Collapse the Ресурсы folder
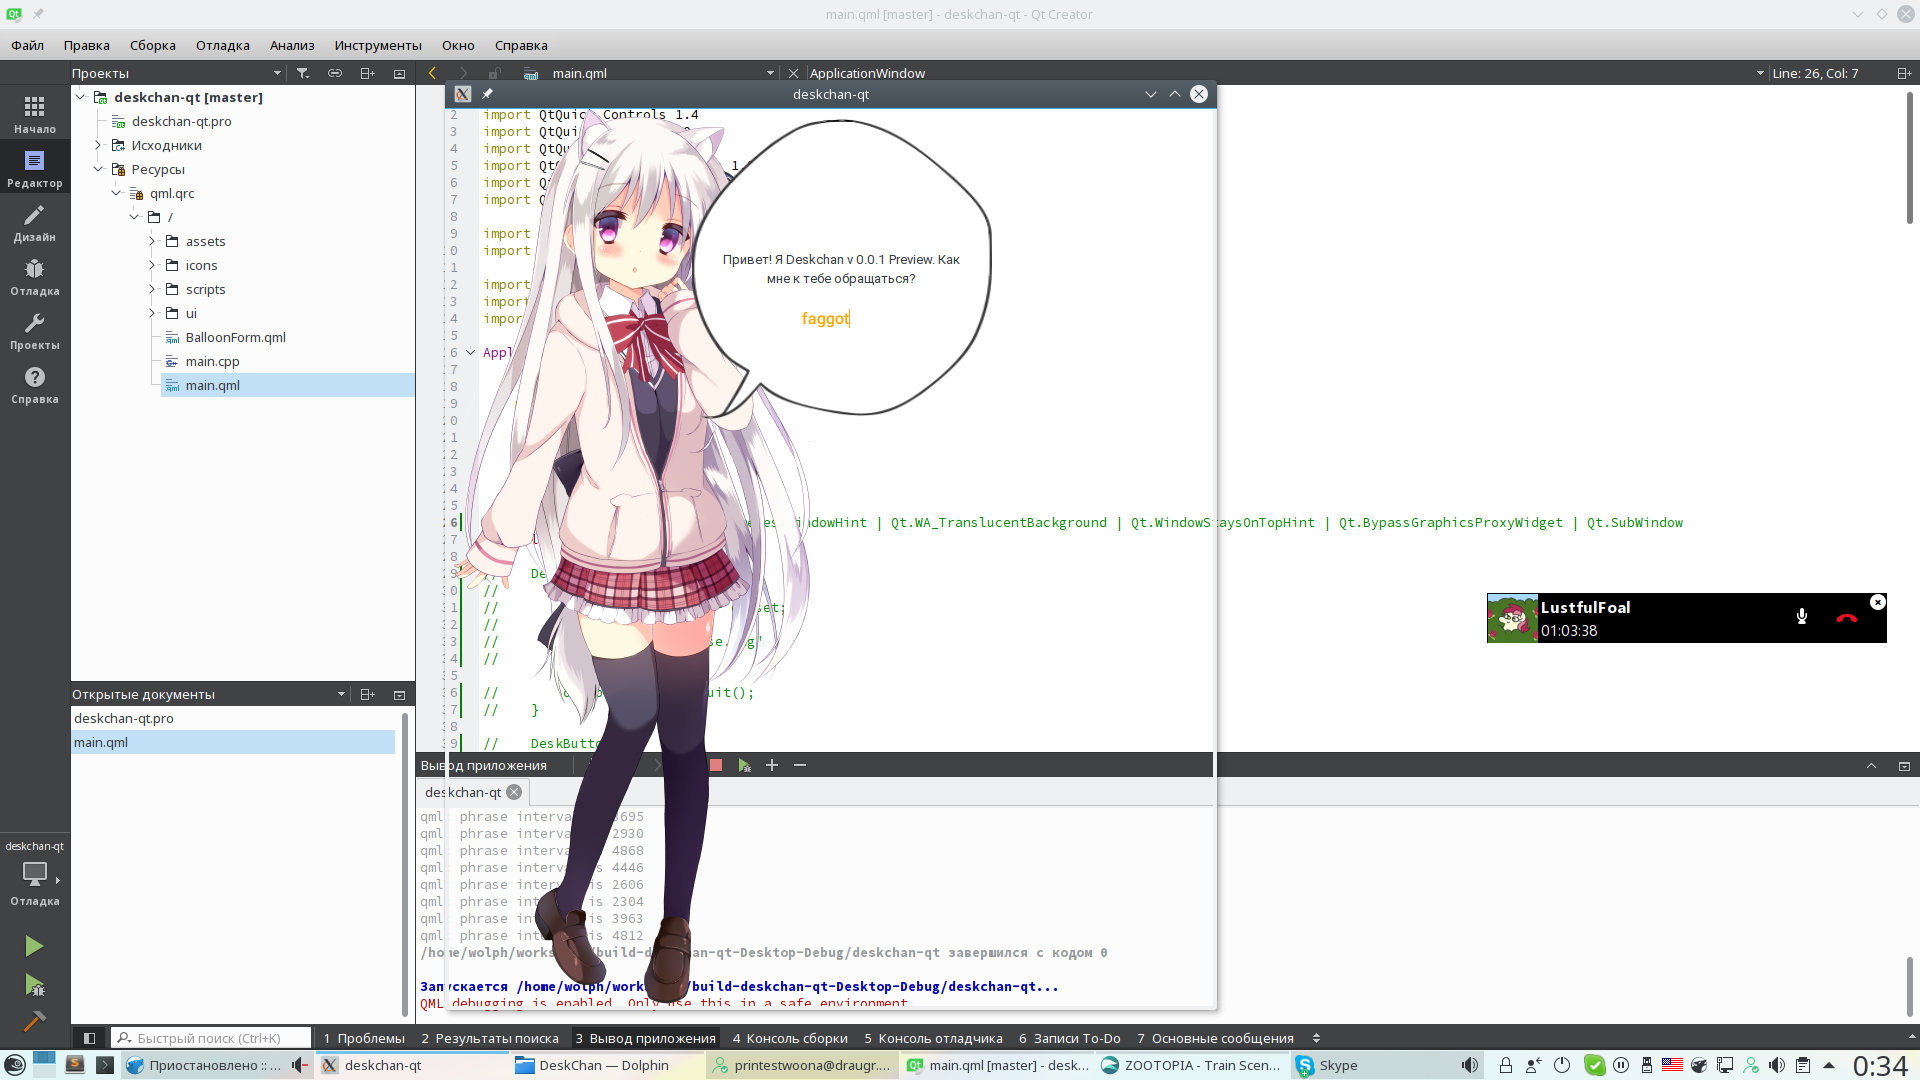 coord(98,169)
